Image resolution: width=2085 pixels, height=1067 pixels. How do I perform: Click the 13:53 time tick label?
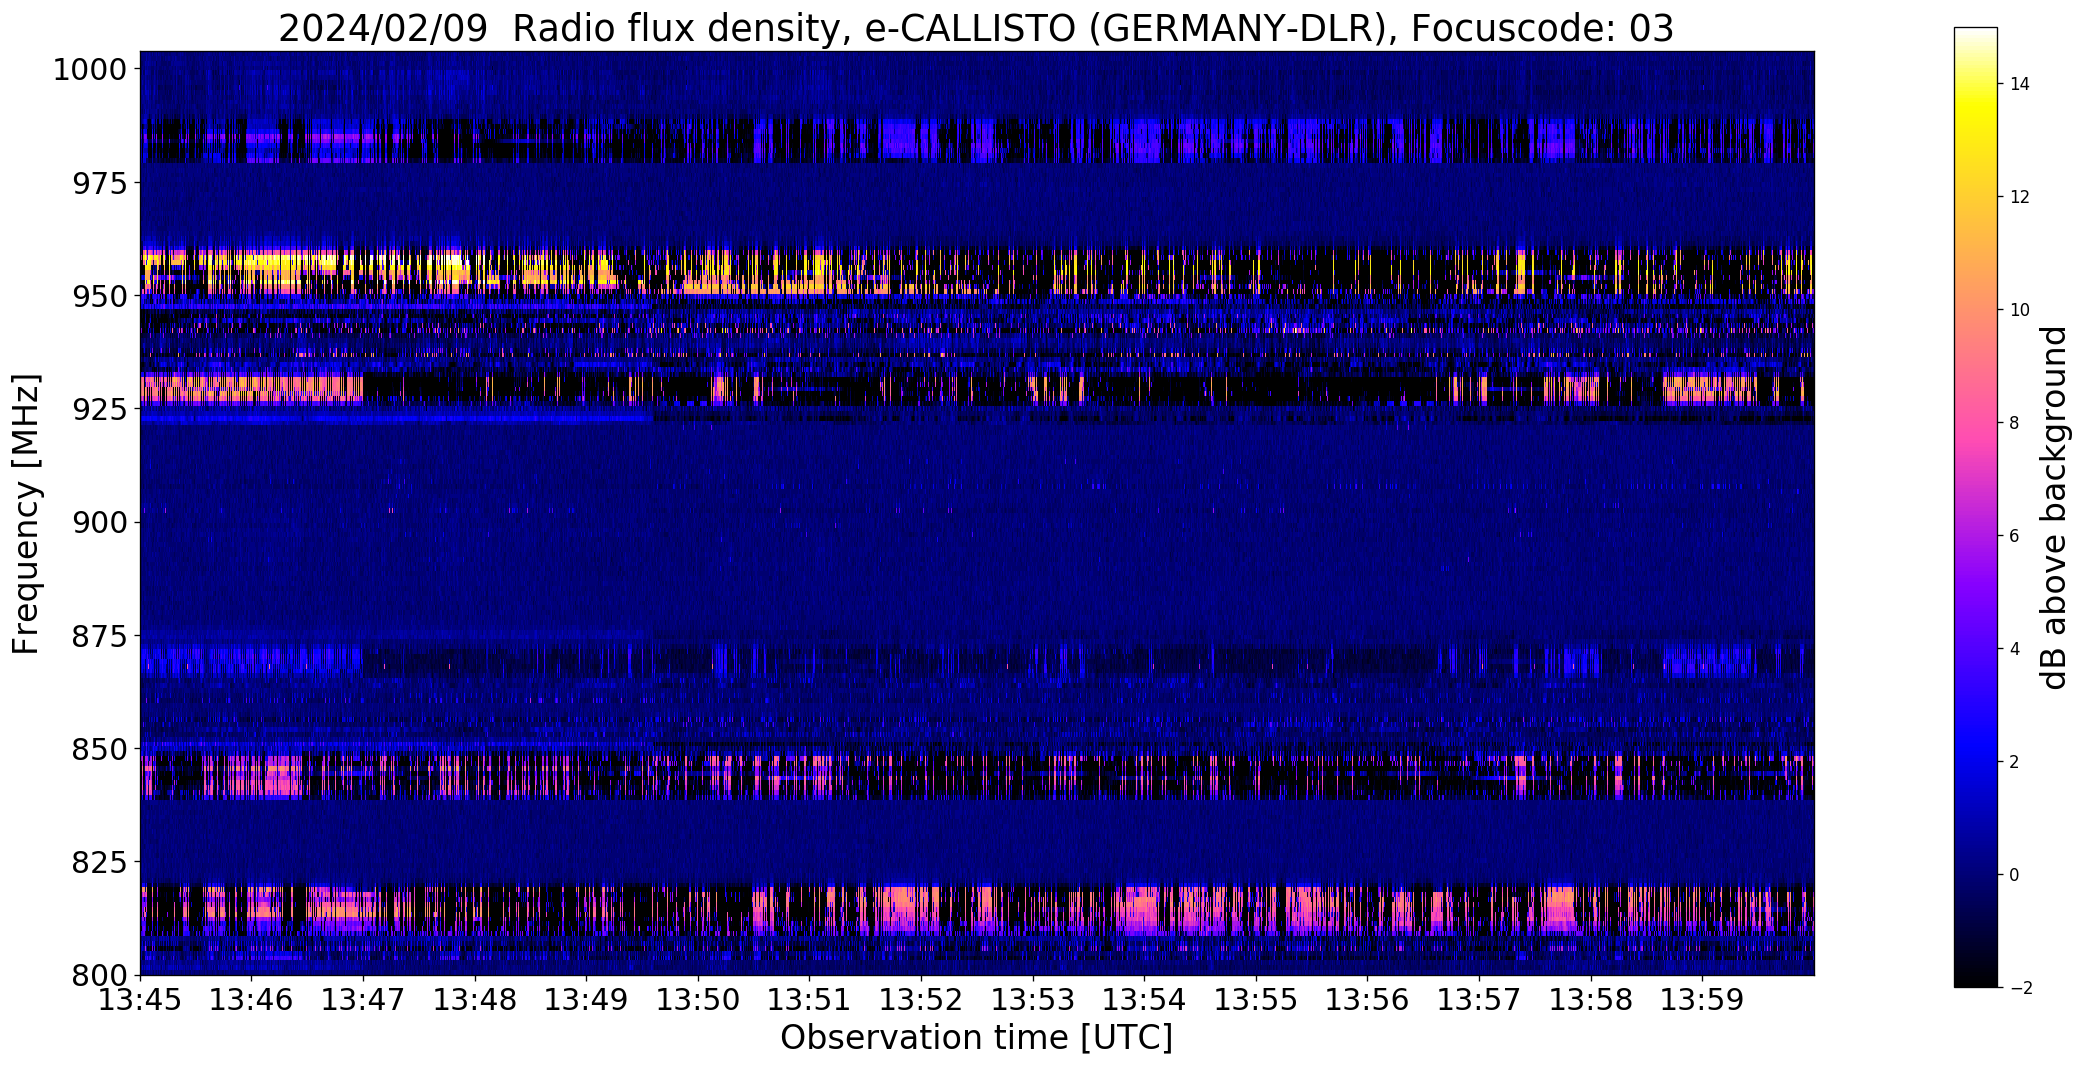[1033, 1000]
